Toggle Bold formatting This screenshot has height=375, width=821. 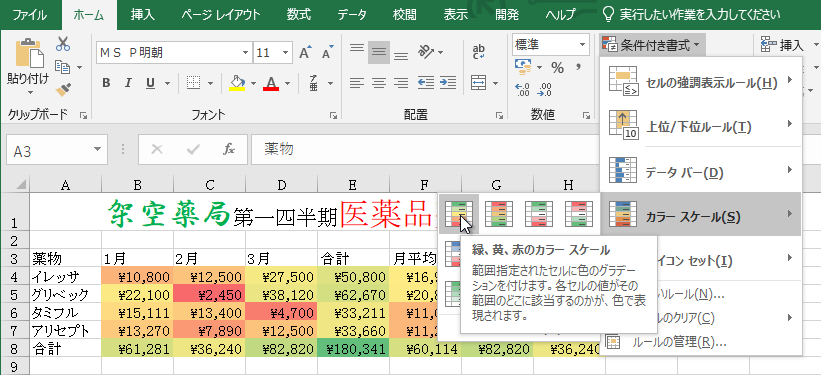106,83
